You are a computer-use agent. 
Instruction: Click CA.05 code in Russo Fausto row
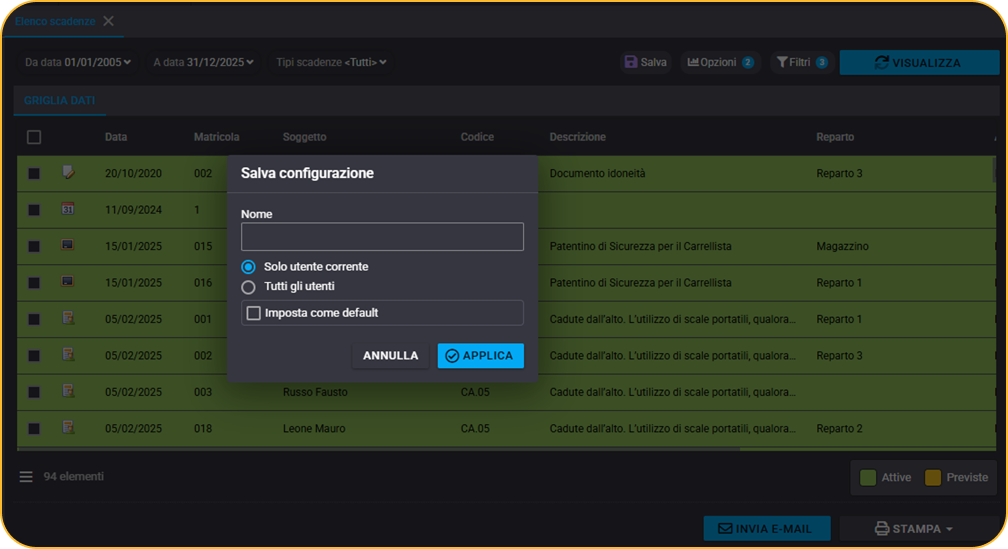[x=475, y=392]
